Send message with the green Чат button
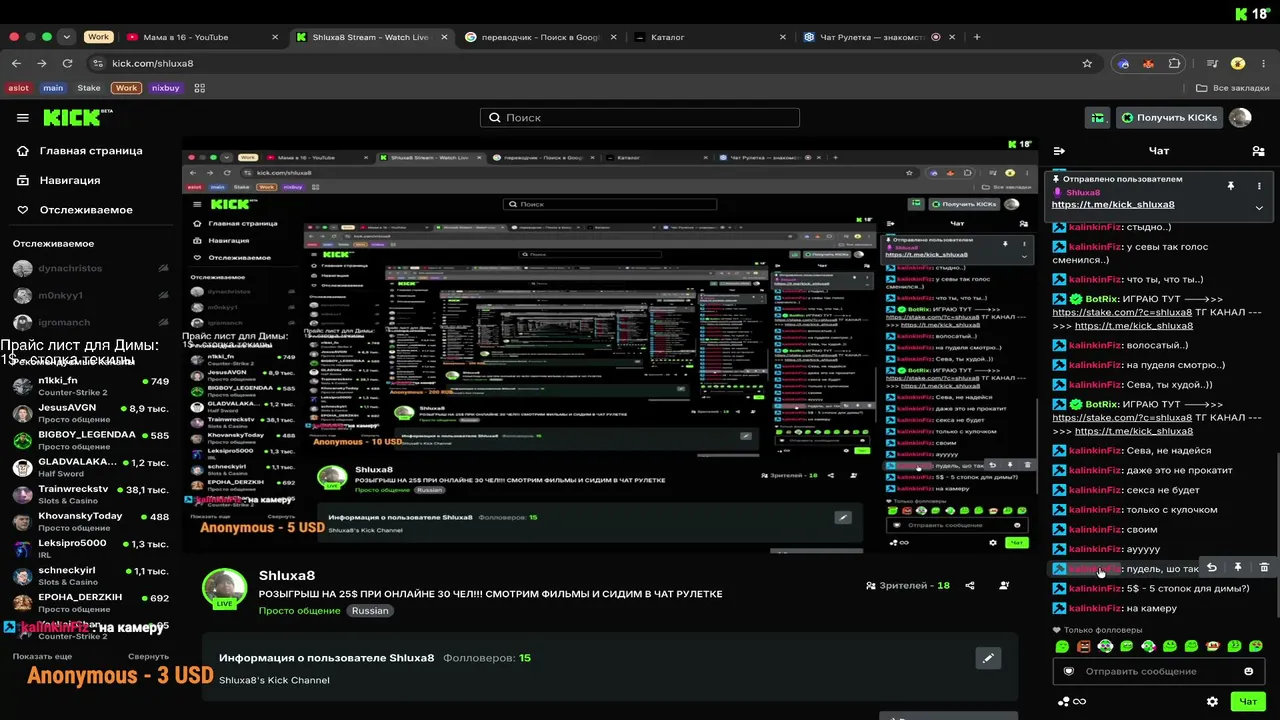Image resolution: width=1280 pixels, height=720 pixels. (1248, 702)
